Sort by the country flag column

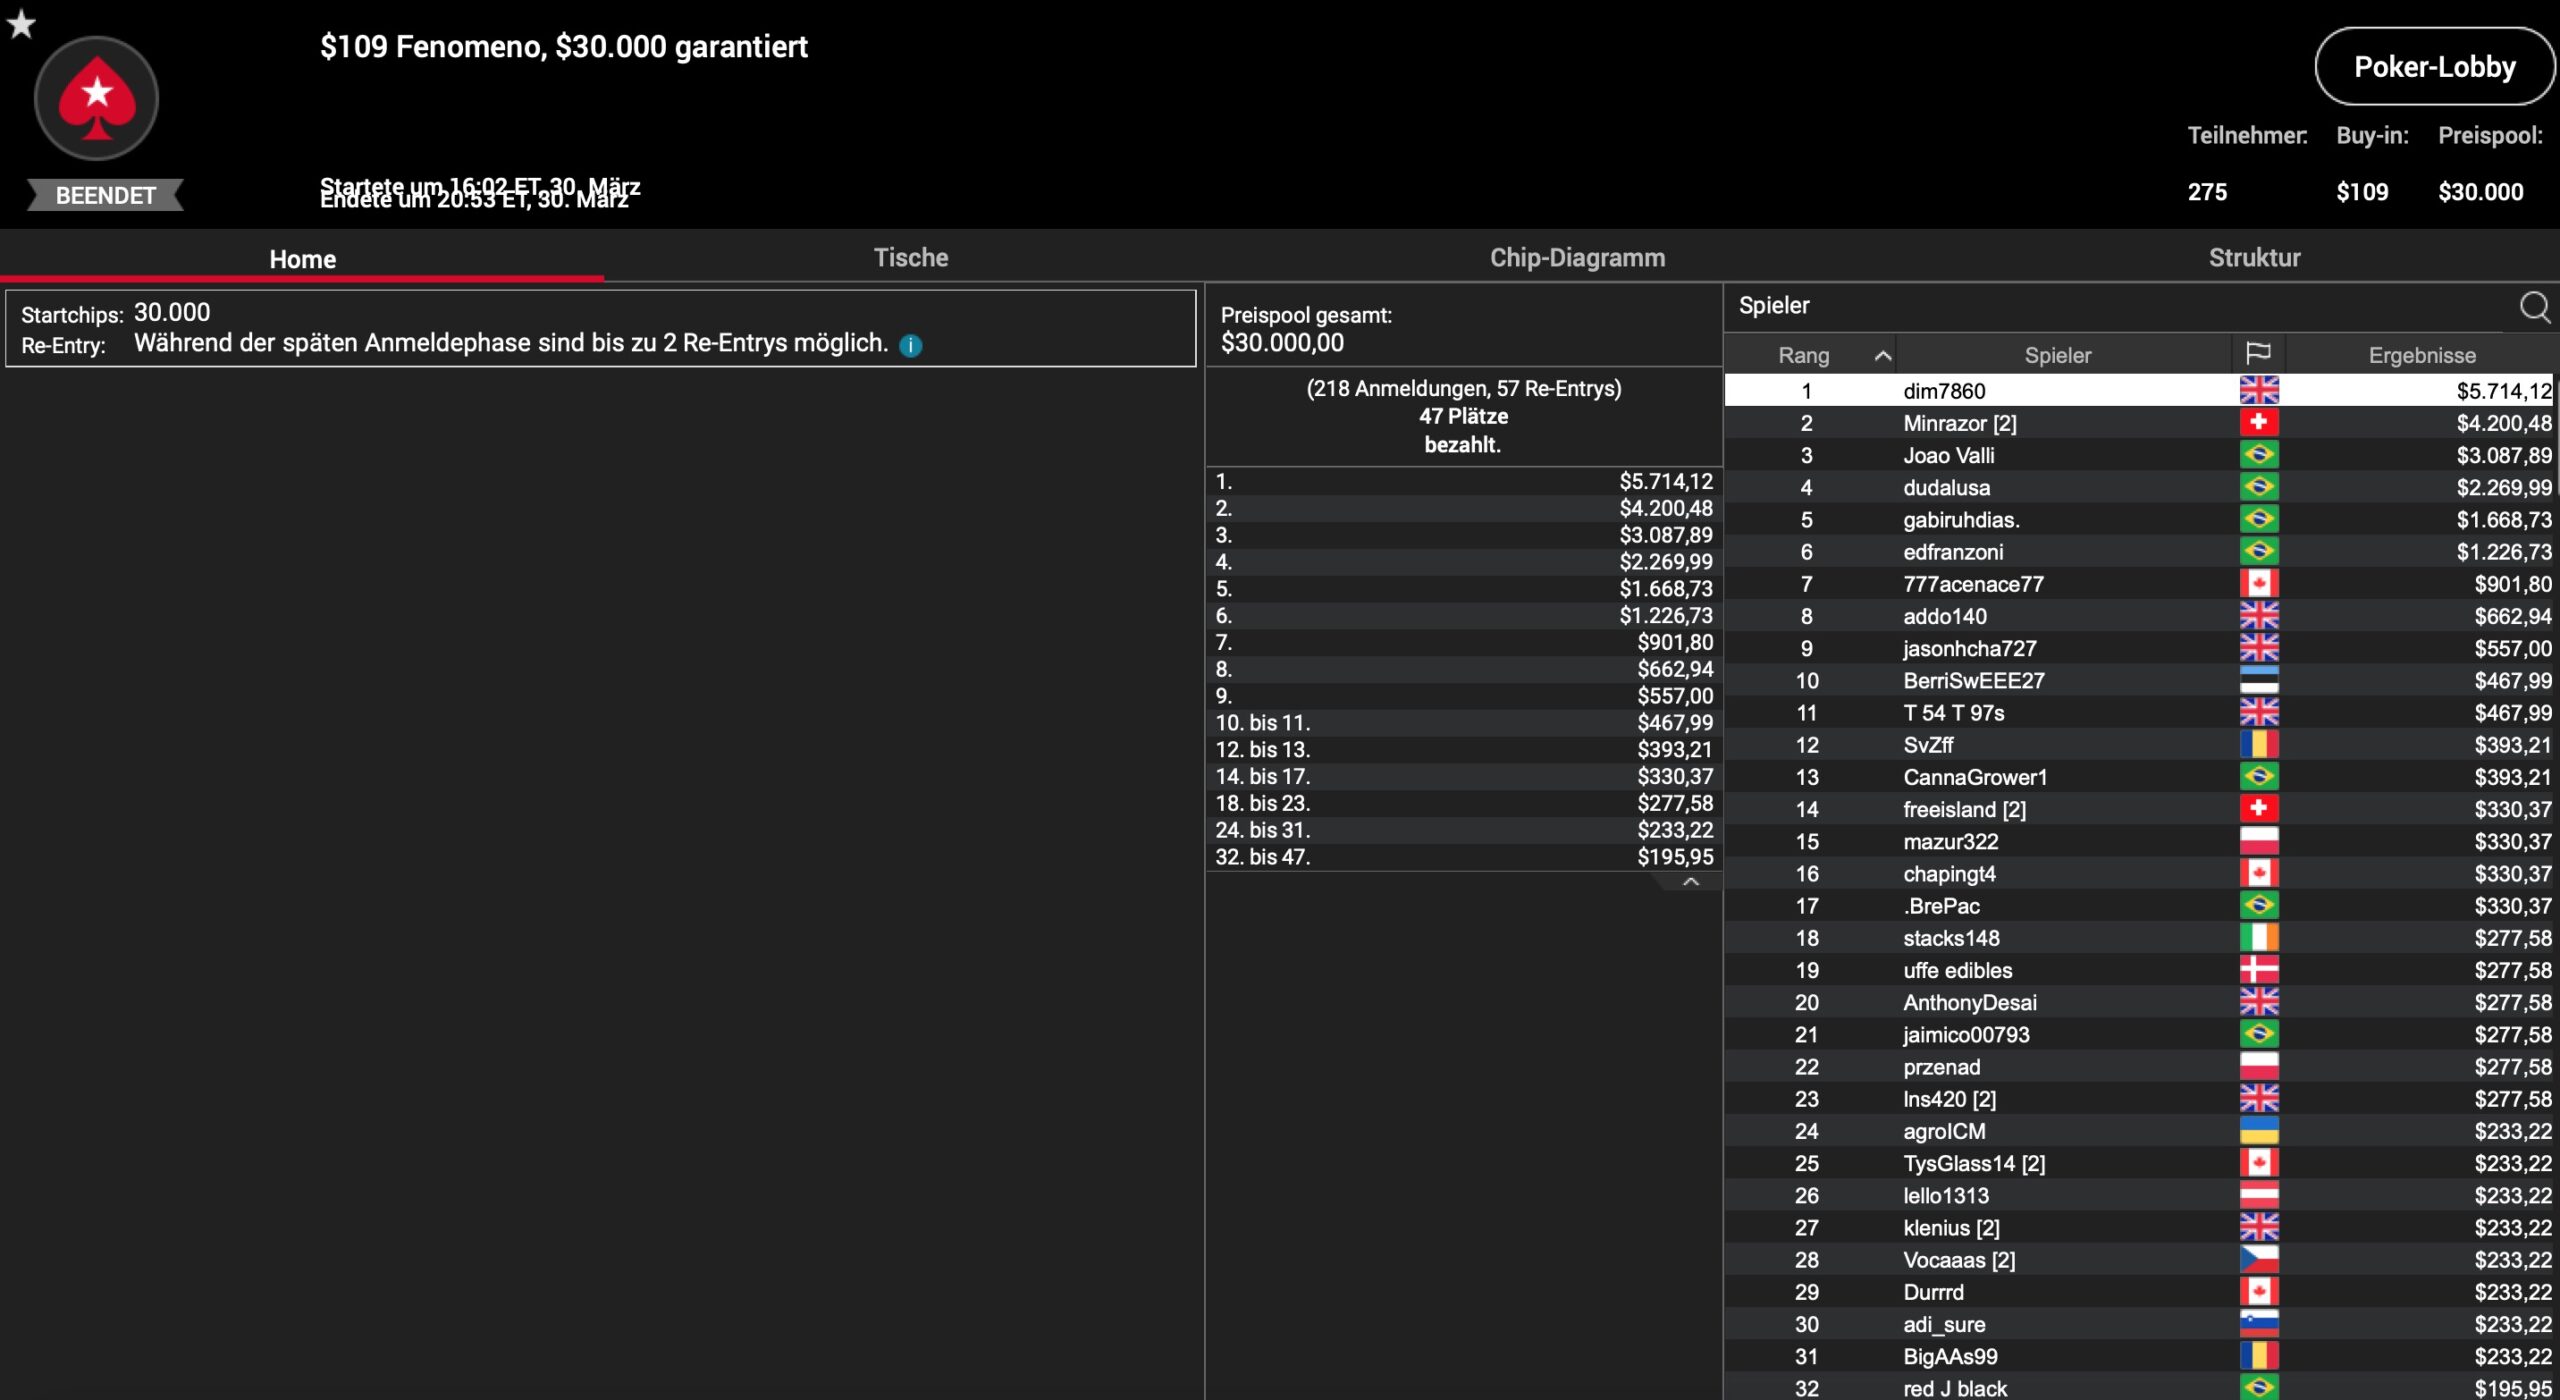click(x=2258, y=354)
